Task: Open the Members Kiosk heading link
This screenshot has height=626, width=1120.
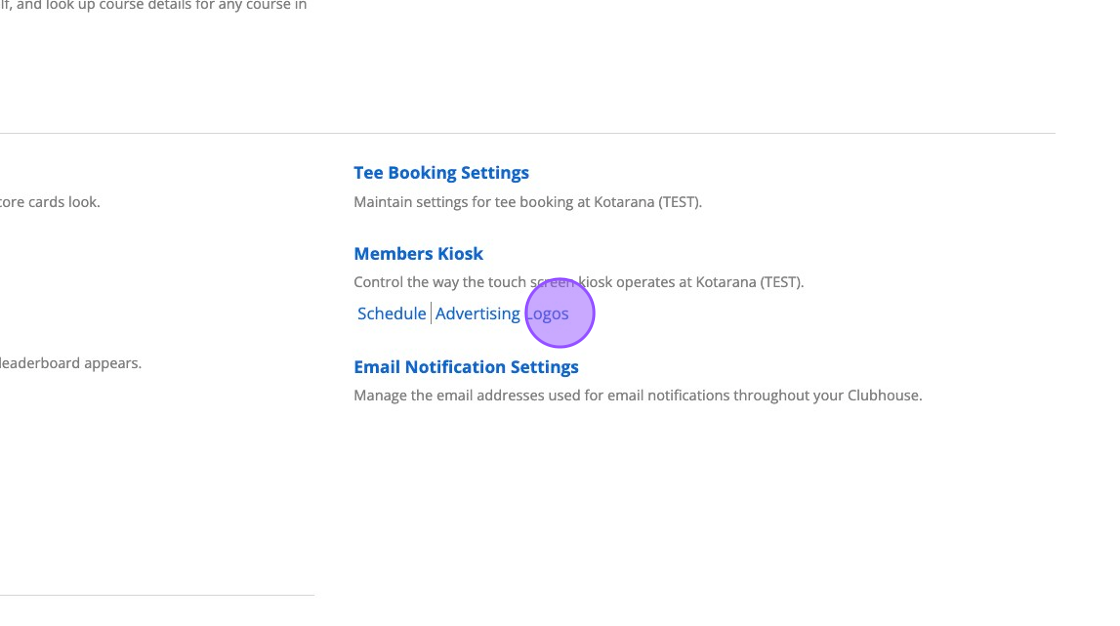Action: tap(418, 254)
